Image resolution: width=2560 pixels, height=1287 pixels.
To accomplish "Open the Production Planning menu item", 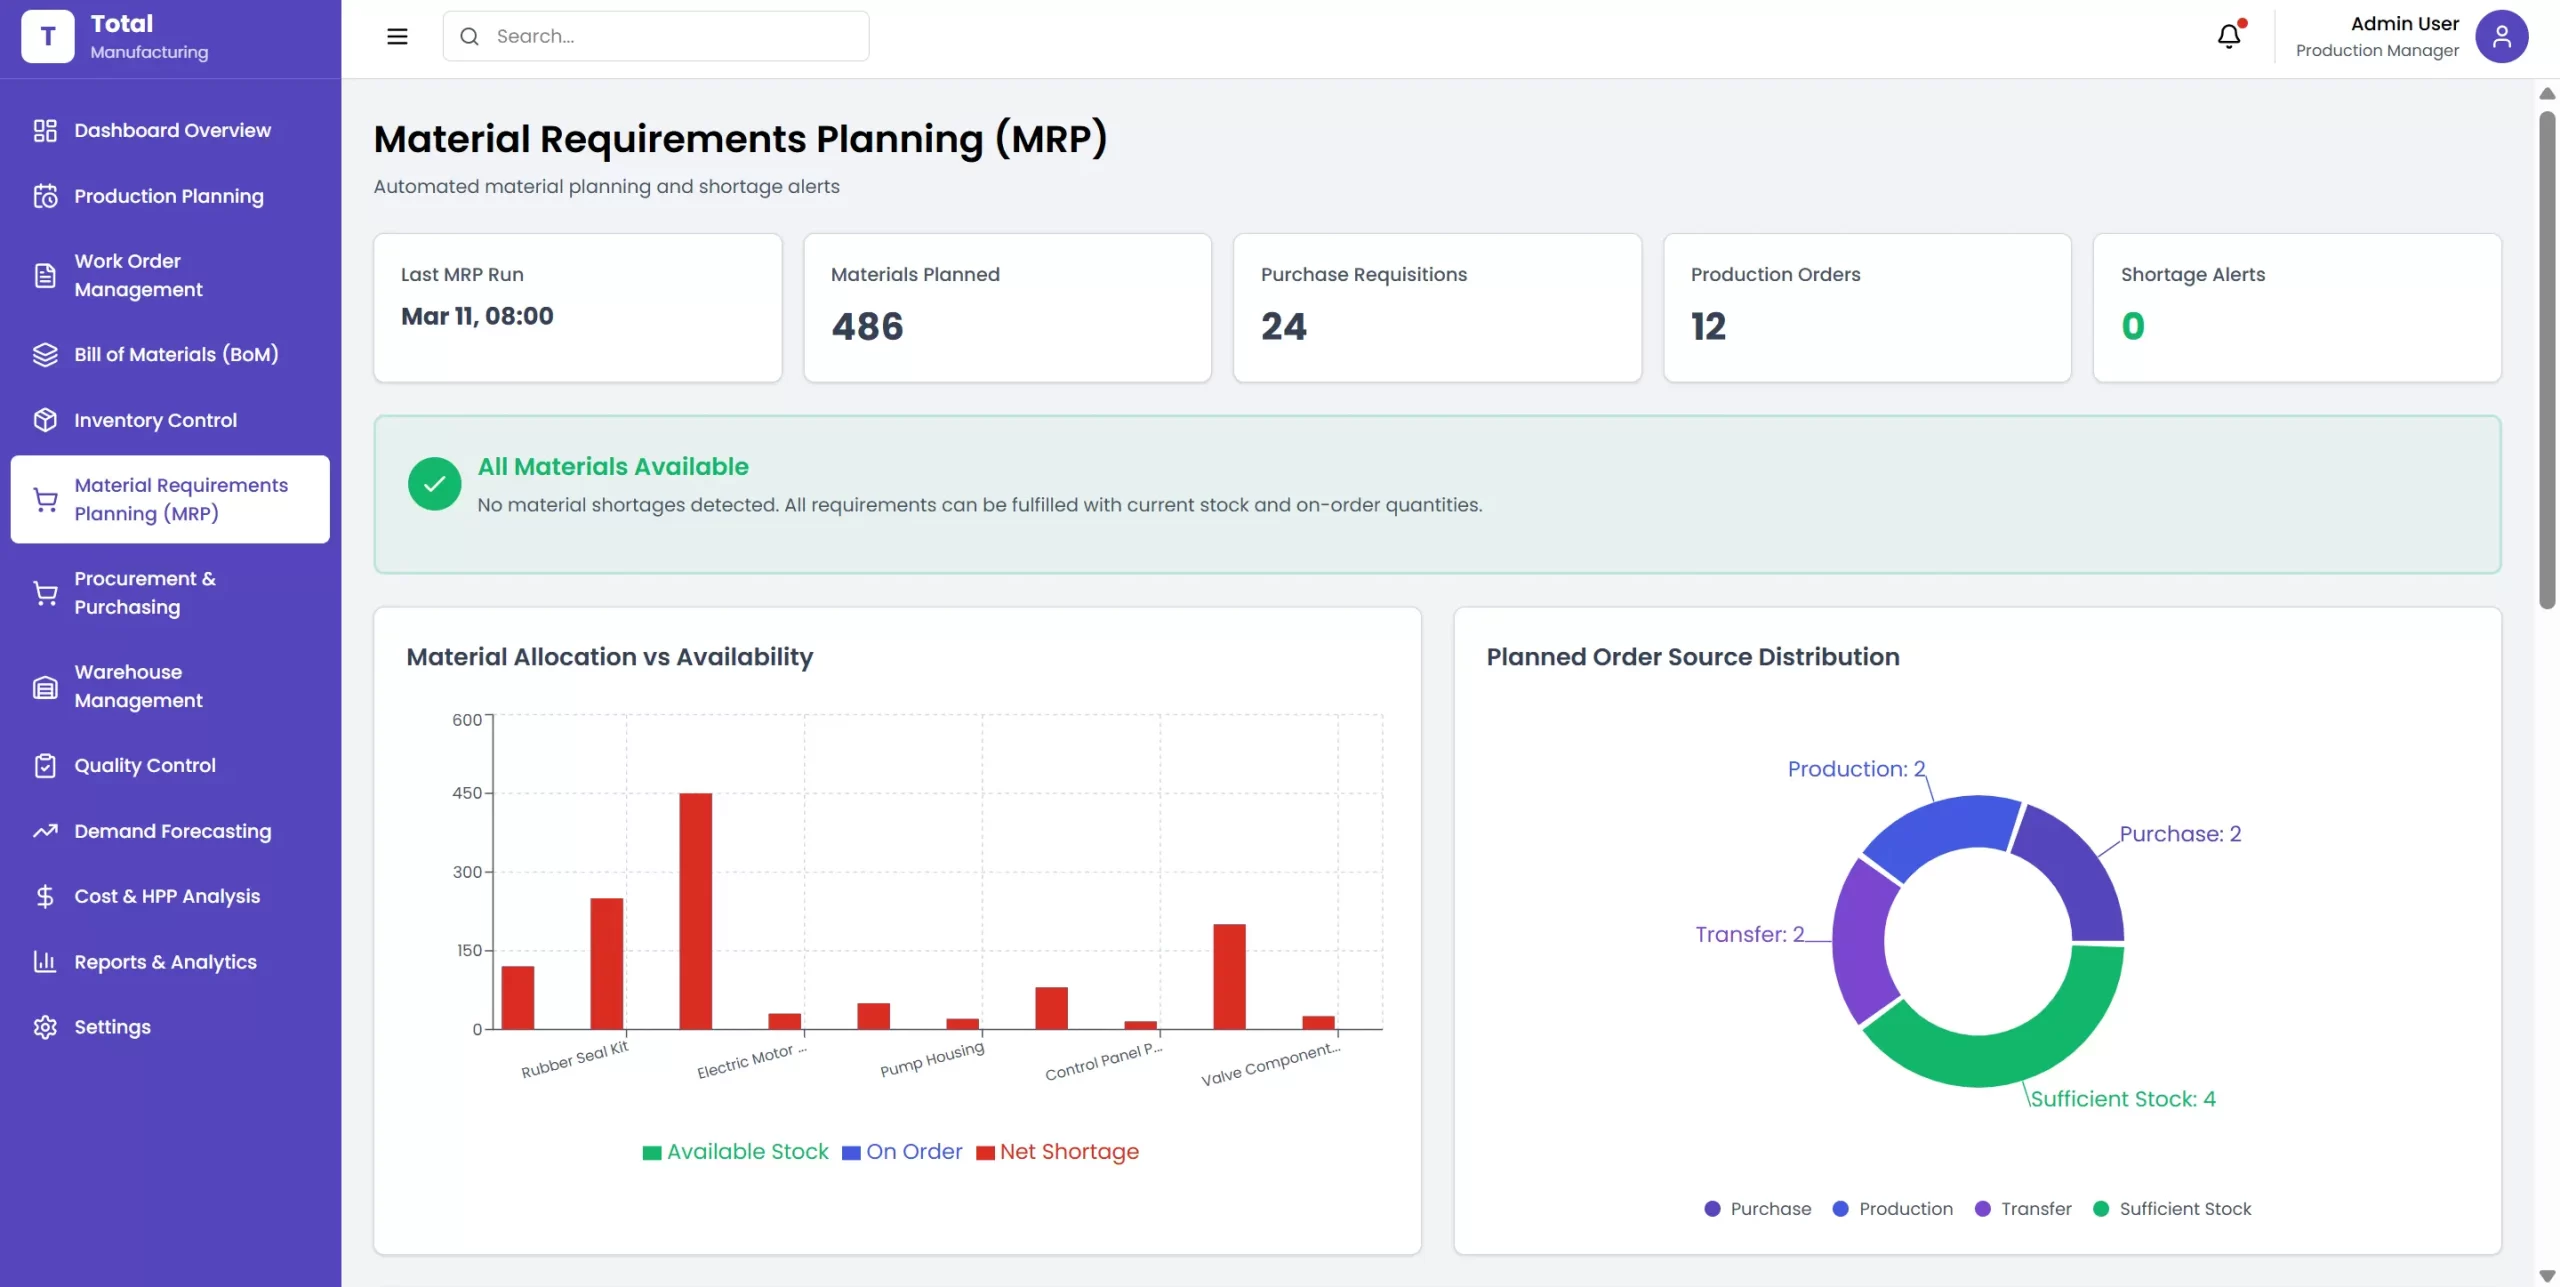I will click(169, 196).
